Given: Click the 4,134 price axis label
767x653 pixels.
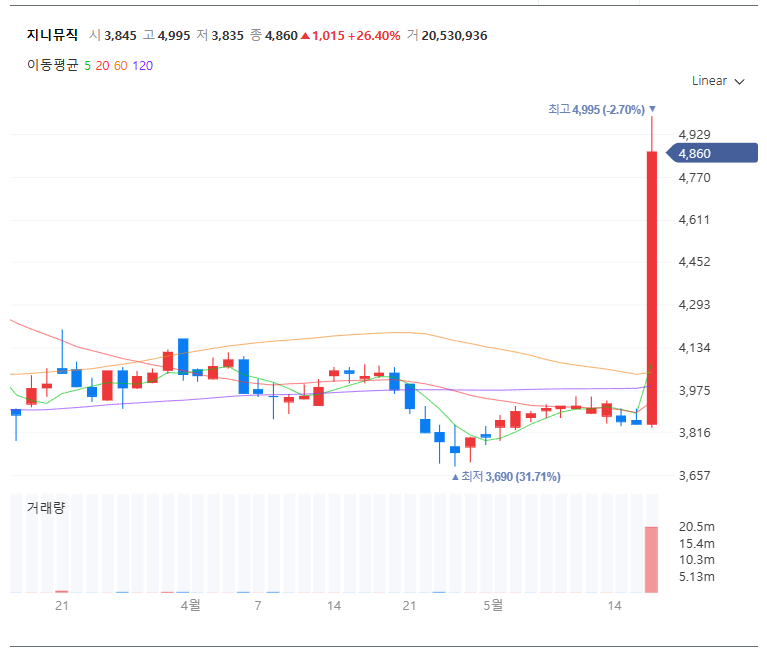Looking at the screenshot, I should (694, 348).
